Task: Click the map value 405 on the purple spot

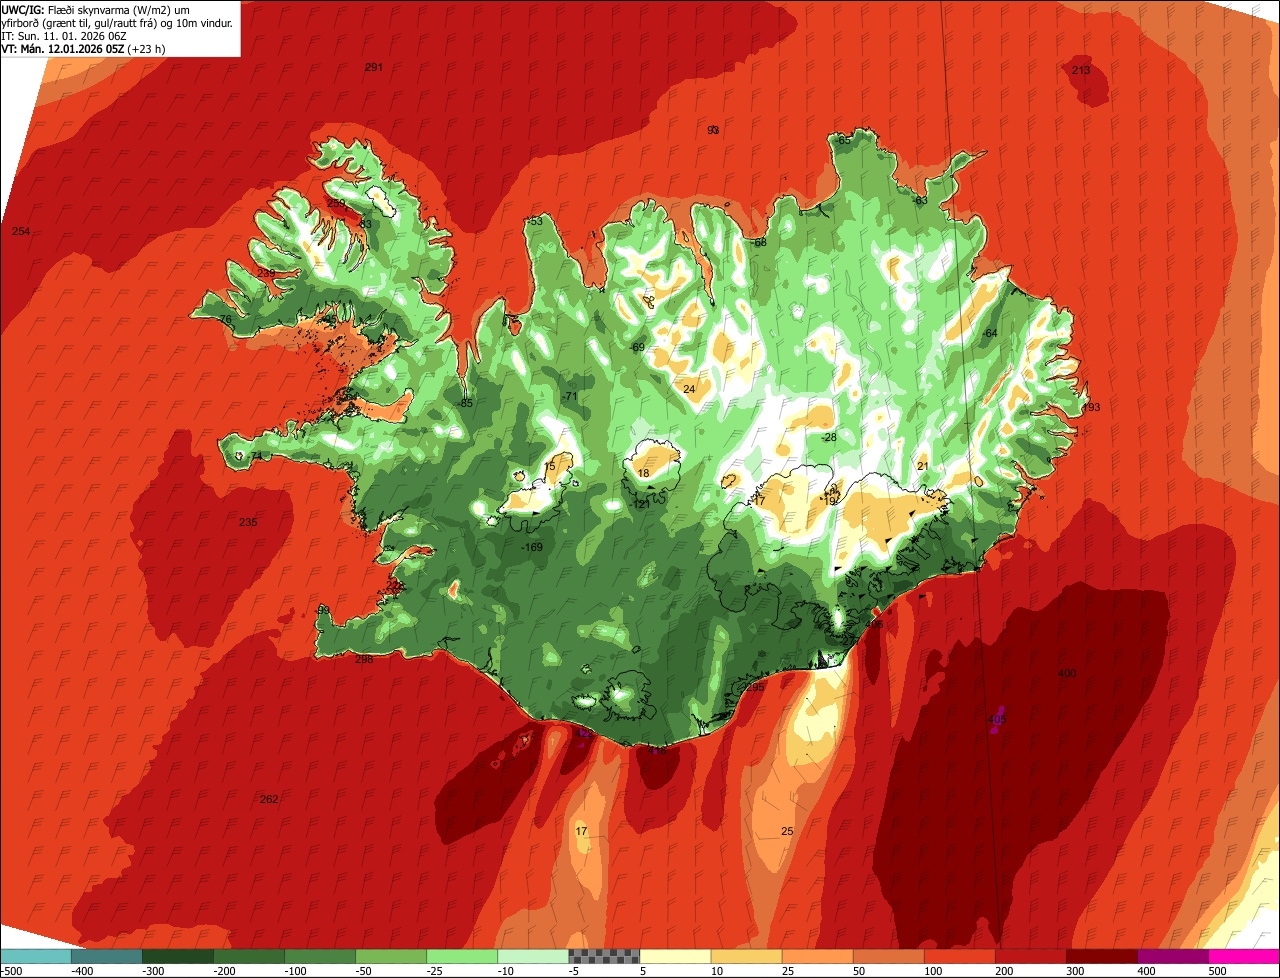Action: [x=996, y=720]
